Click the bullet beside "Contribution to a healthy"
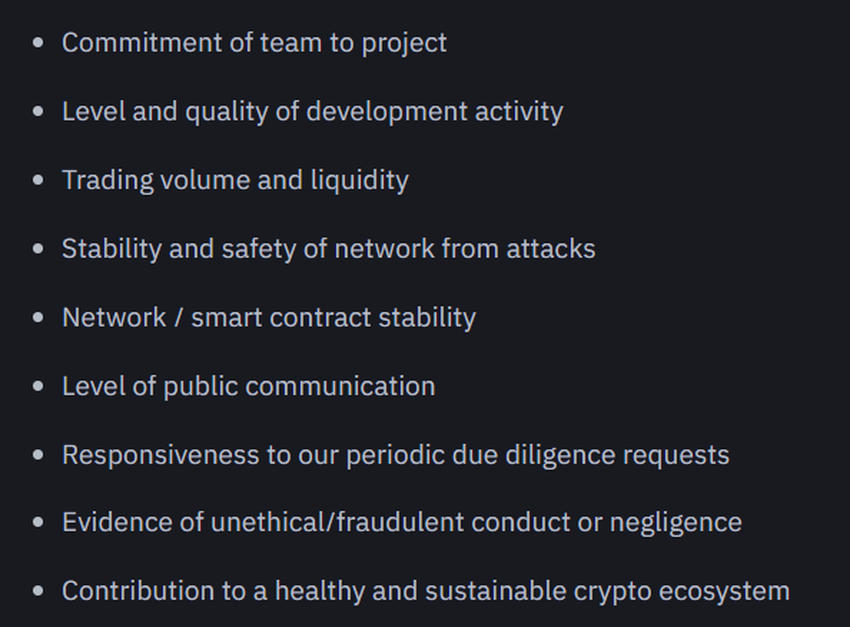 38,591
